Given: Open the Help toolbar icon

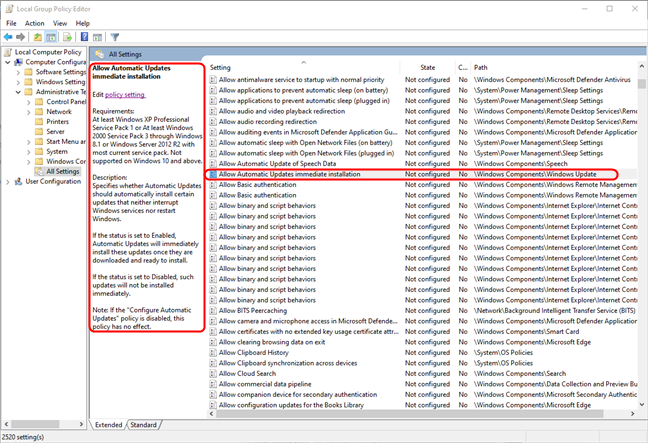Looking at the screenshot, I should click(84, 37).
